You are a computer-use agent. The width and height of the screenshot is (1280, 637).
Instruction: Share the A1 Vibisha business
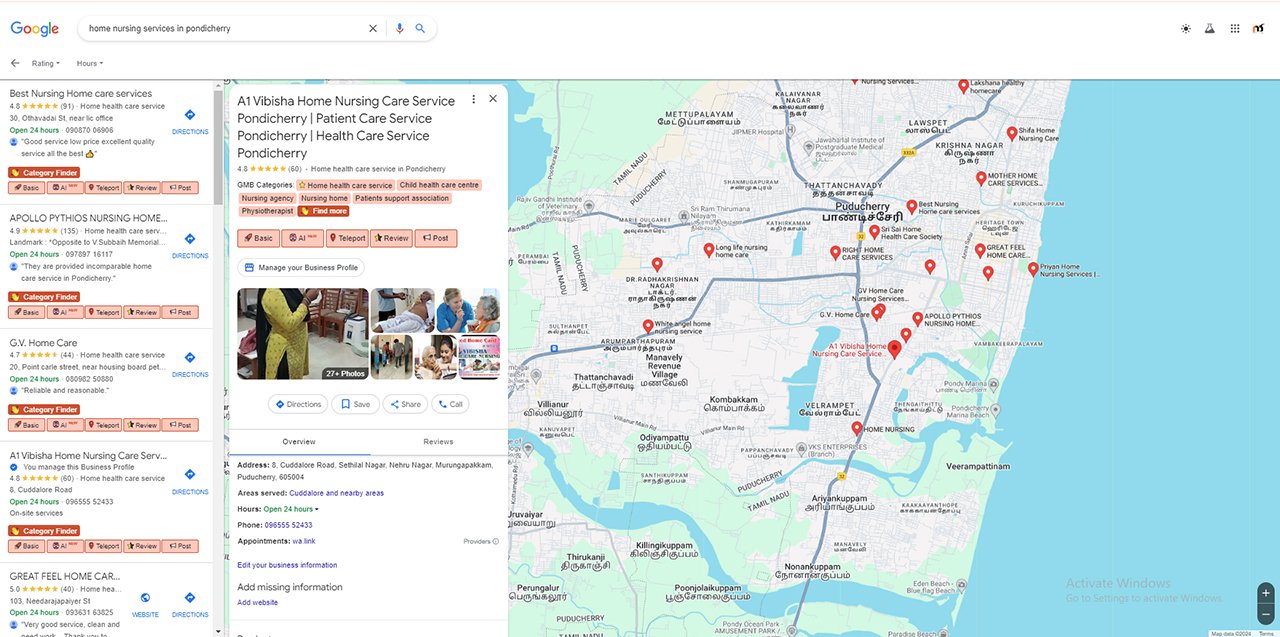click(x=405, y=404)
